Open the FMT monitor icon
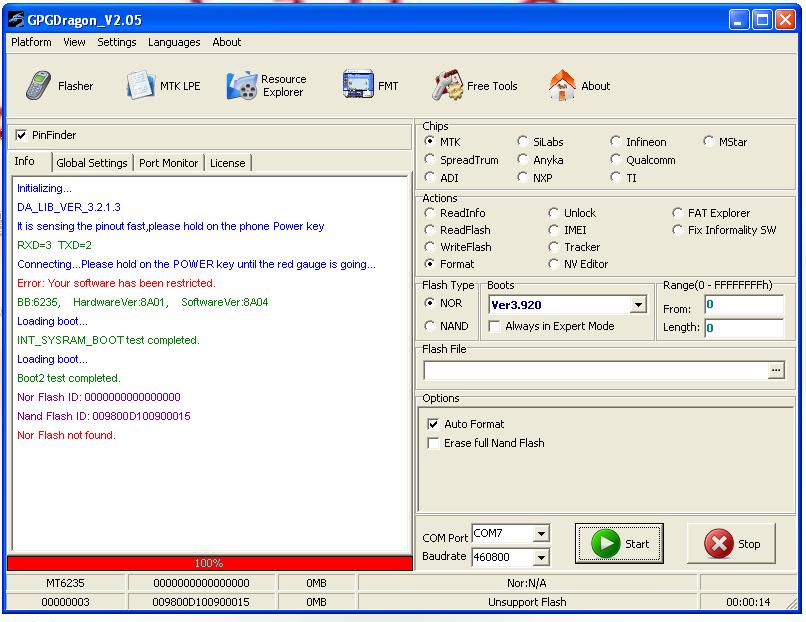Screen dimensions: 806x622 click(x=358, y=84)
